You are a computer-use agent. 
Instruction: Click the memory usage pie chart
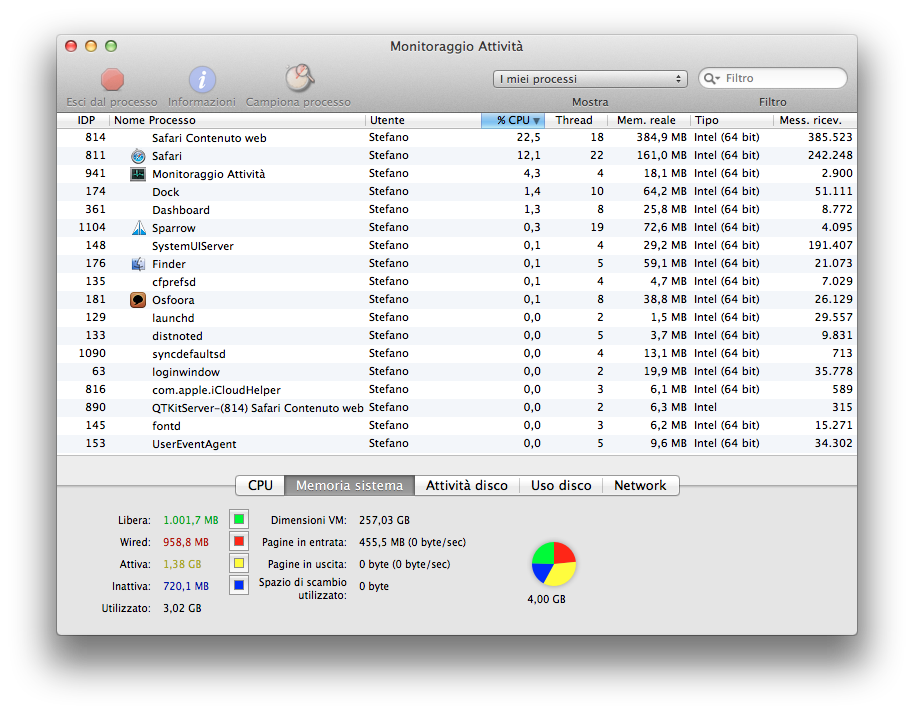[554, 564]
